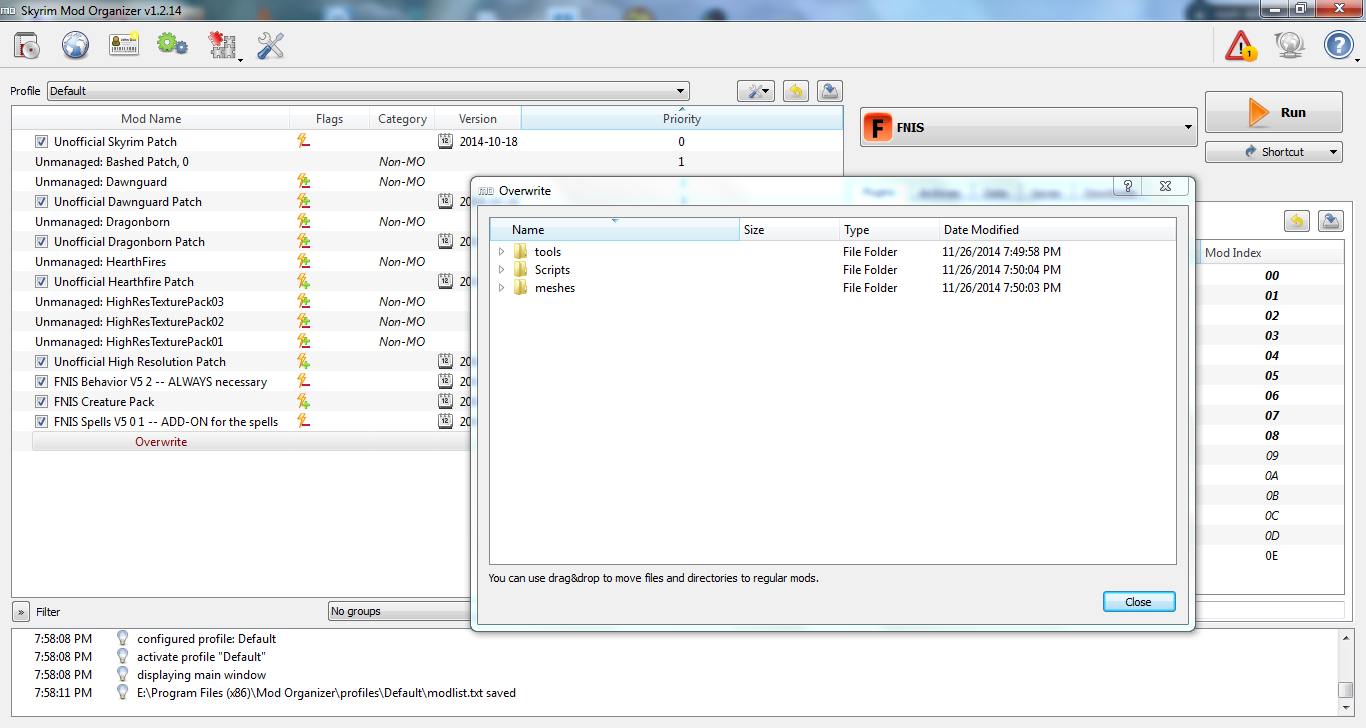Select Mod Index value 0E
1366x728 pixels.
(x=1271, y=556)
